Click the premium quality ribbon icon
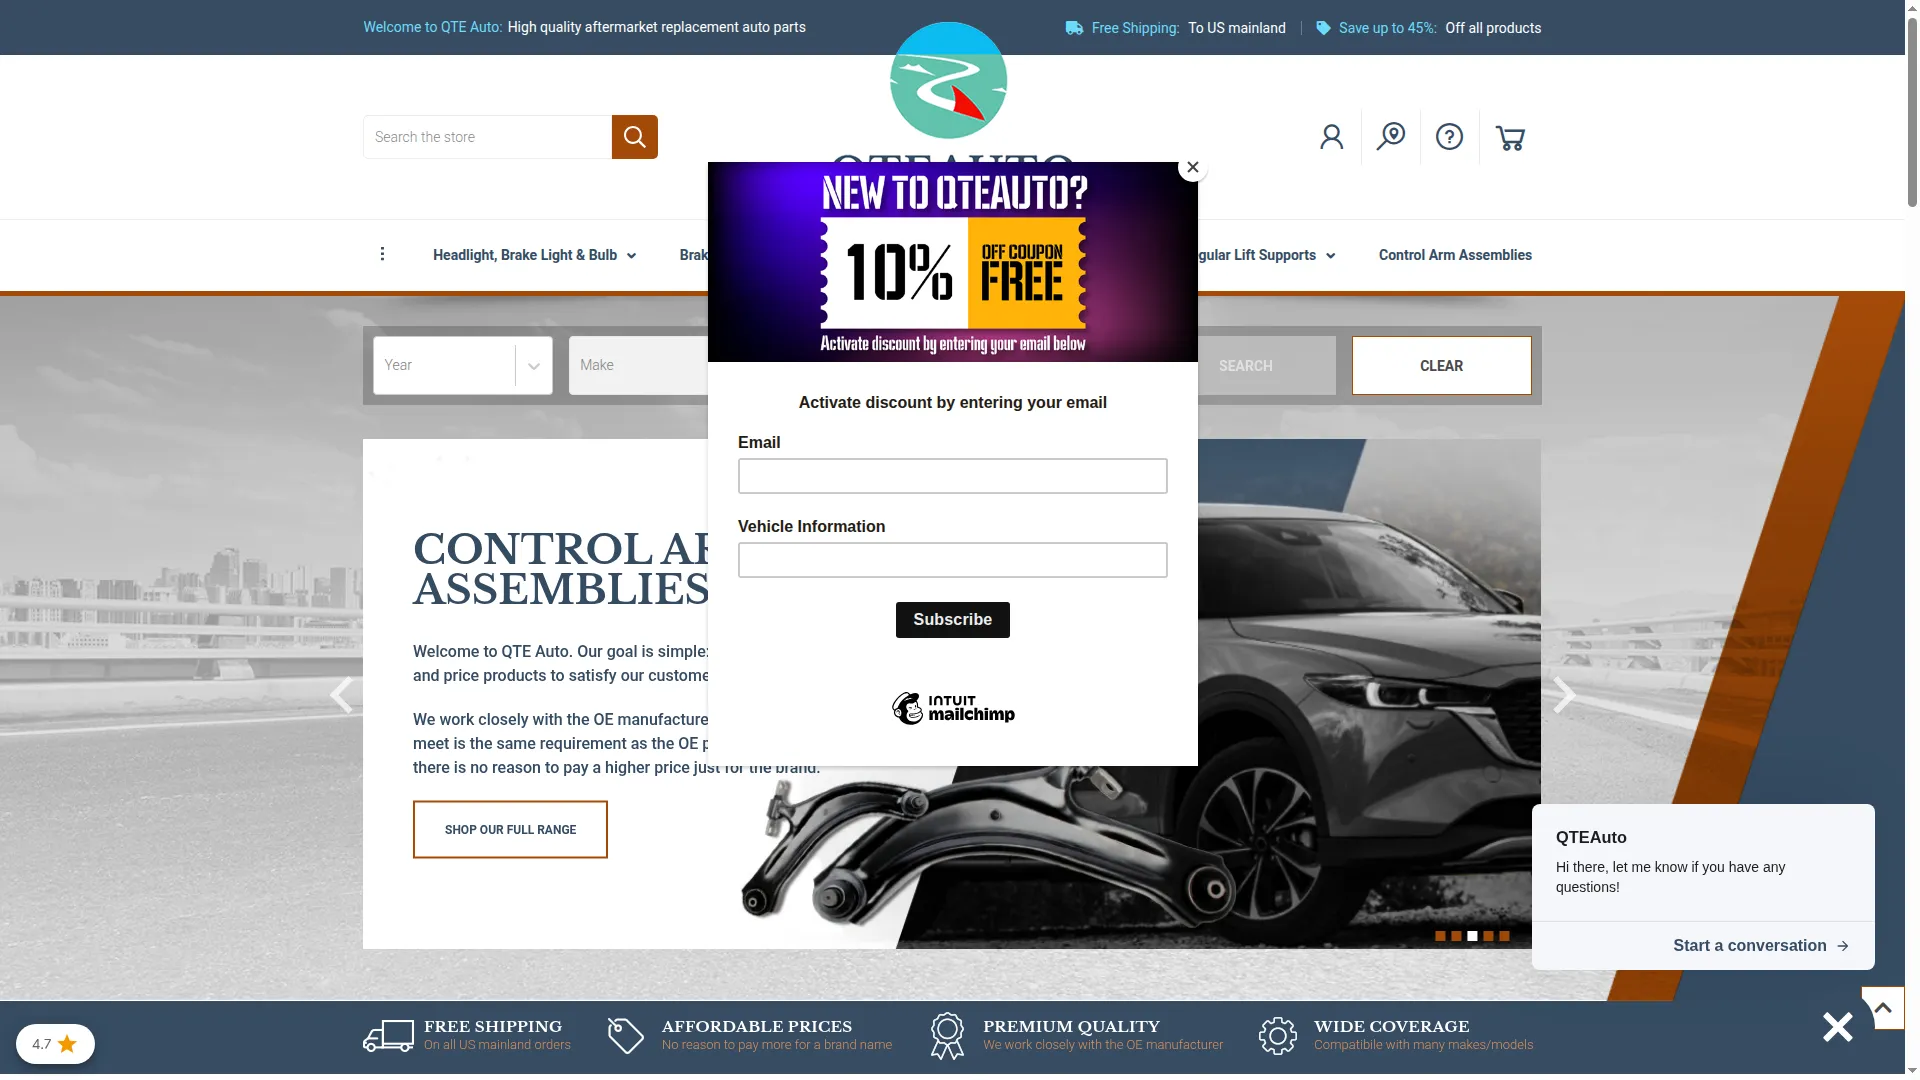The height and width of the screenshot is (1080, 1920). pos(947,1036)
